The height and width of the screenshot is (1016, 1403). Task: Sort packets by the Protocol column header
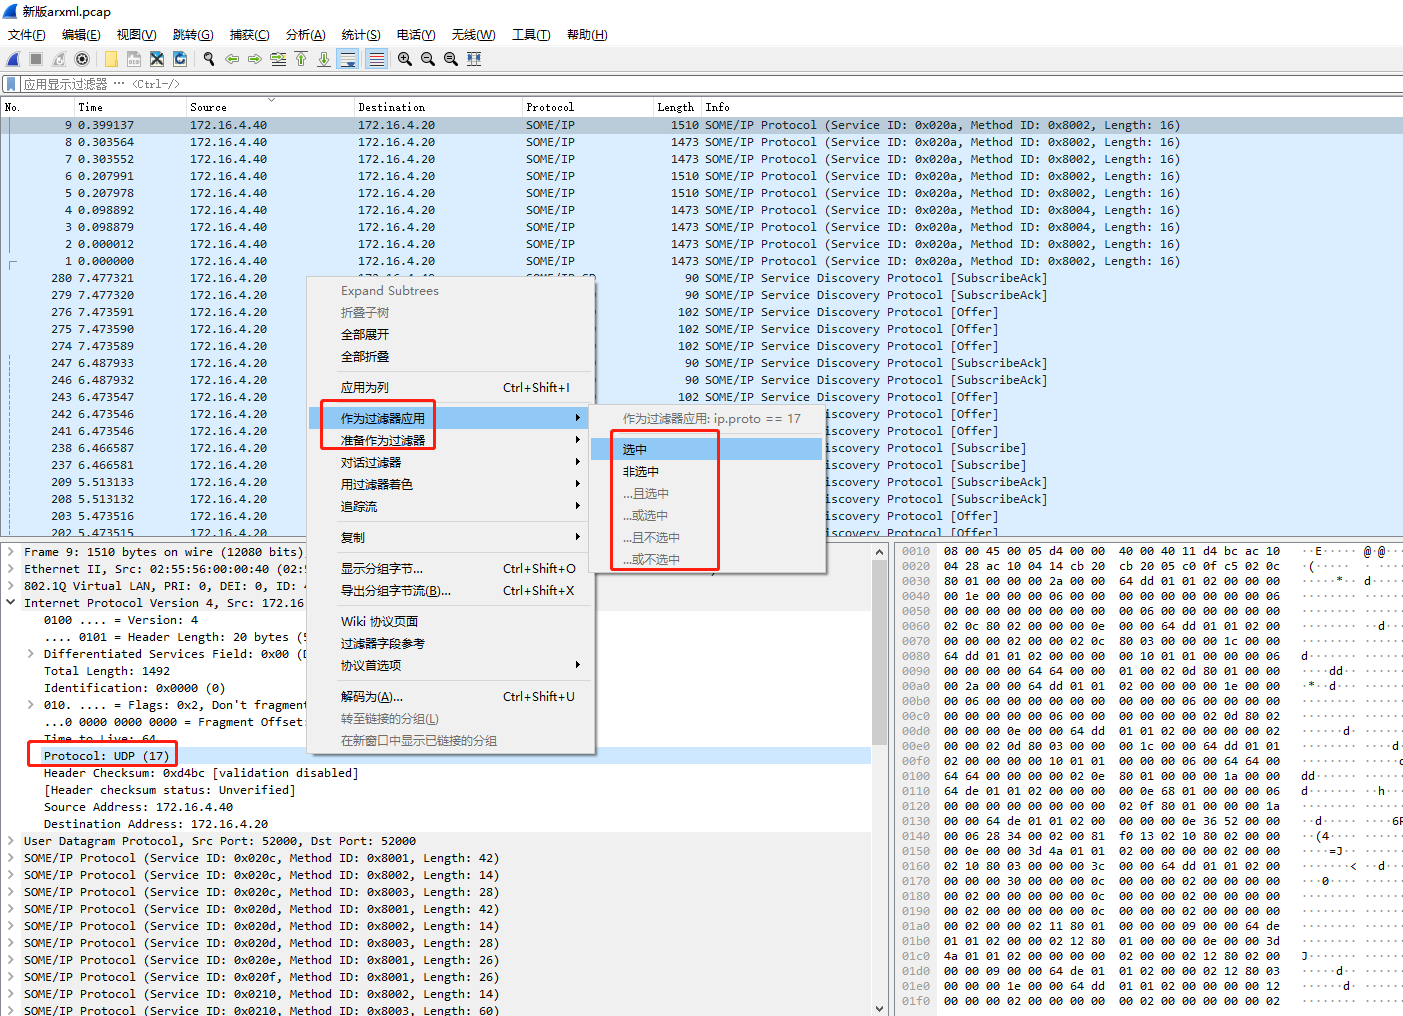pos(587,107)
